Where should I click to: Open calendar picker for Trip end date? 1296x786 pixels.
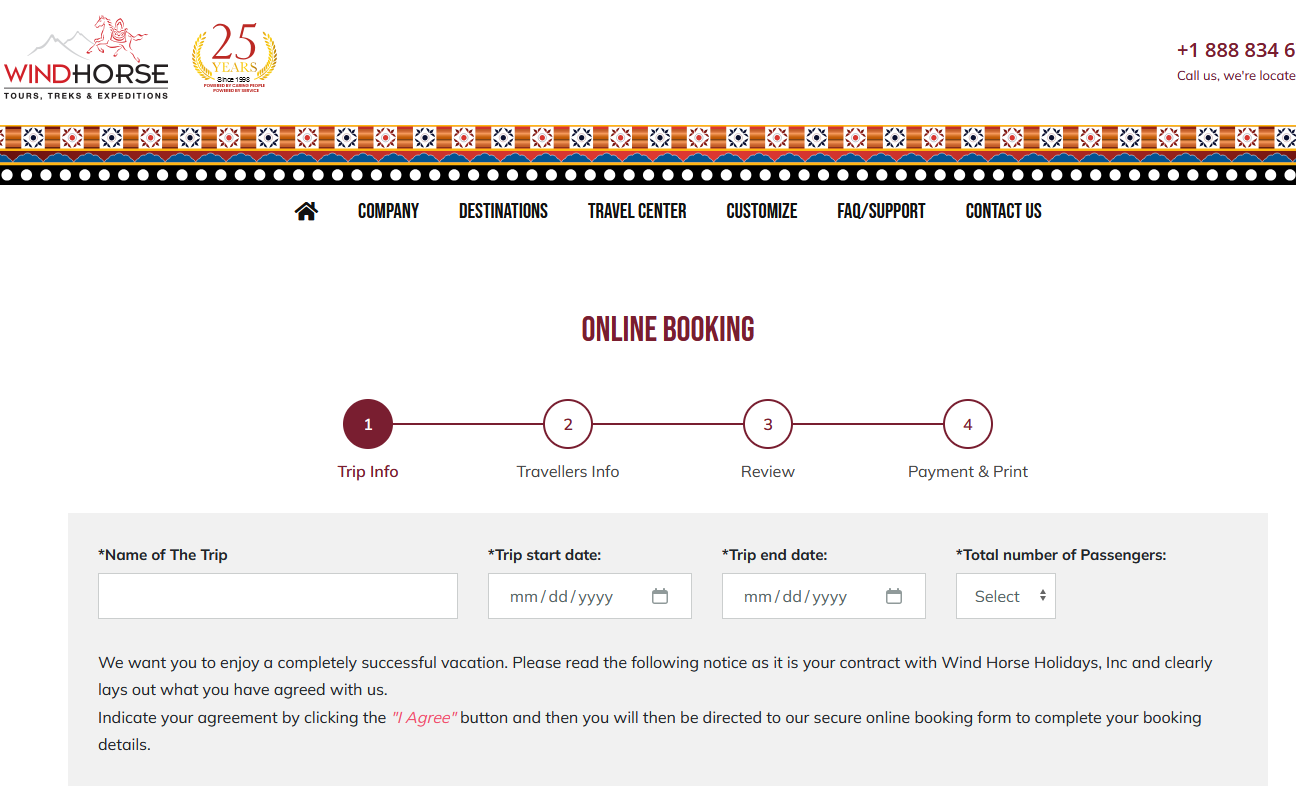(894, 596)
